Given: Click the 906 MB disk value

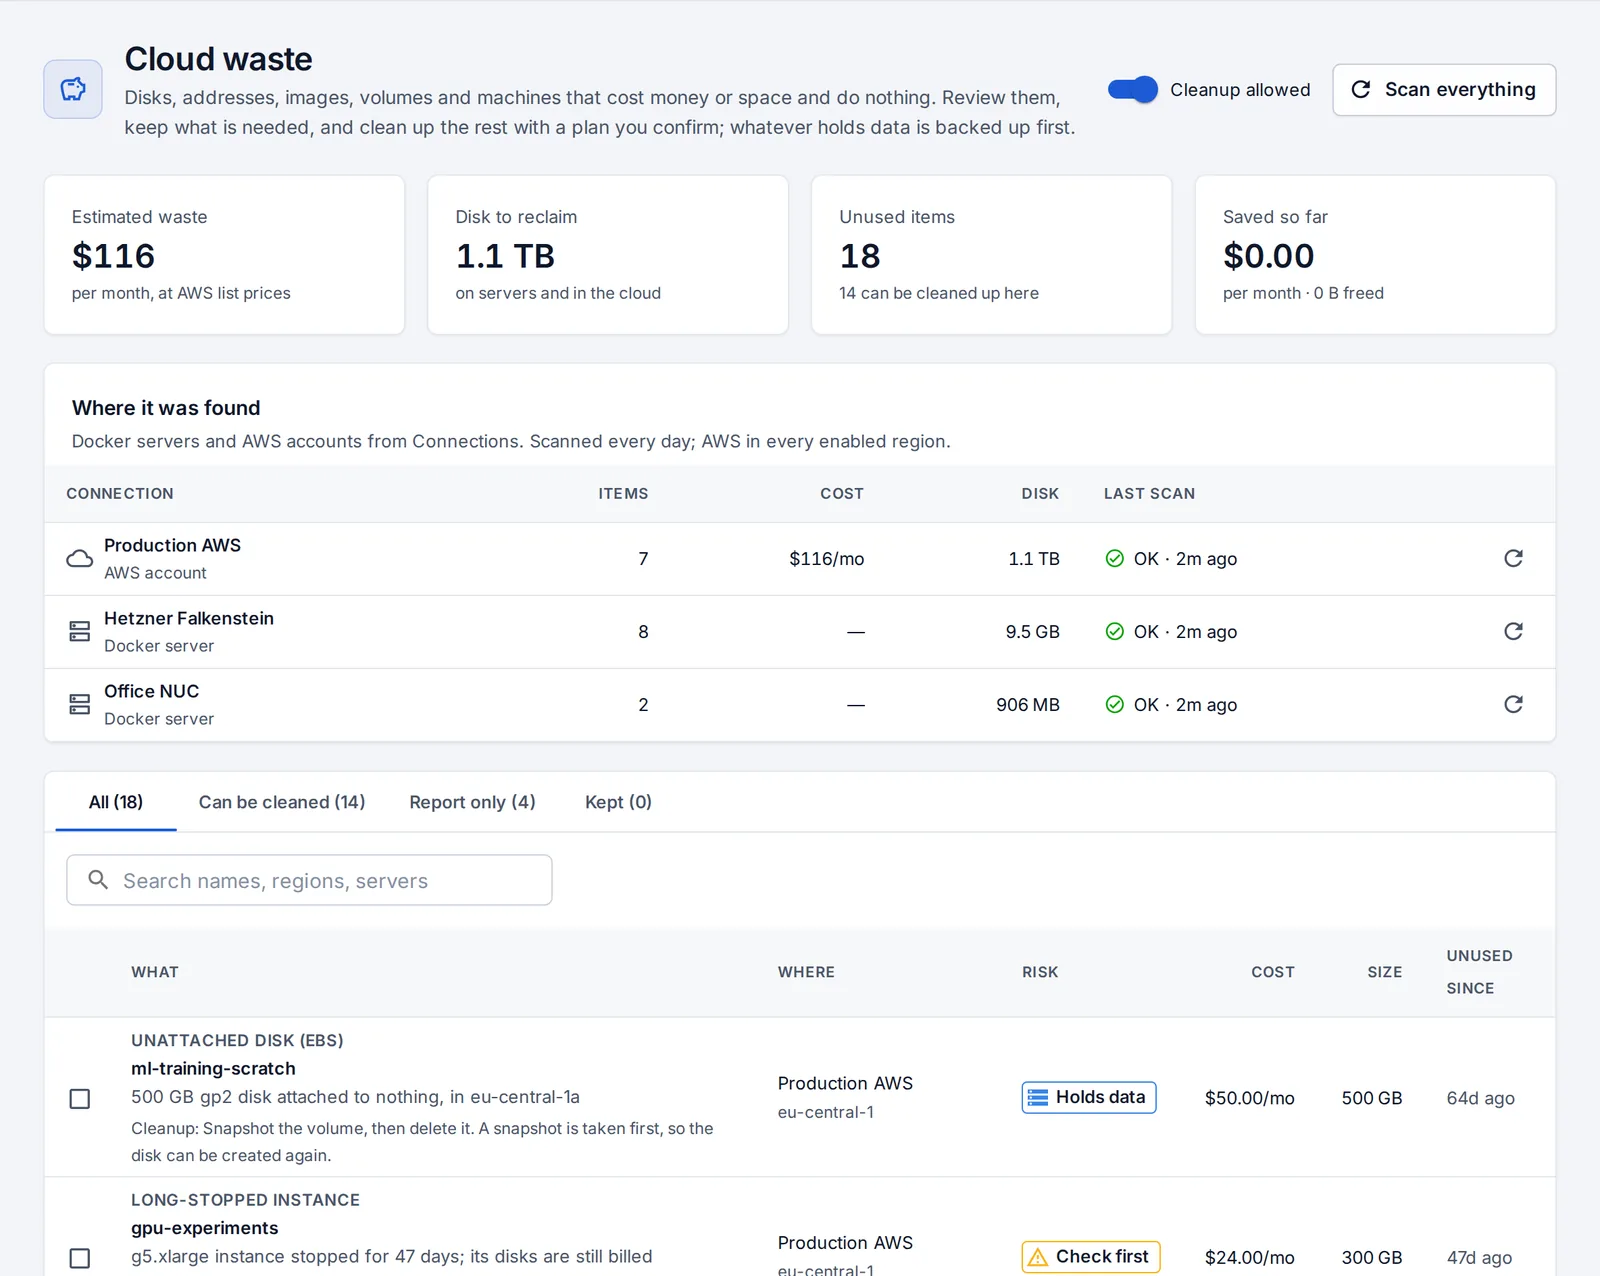Looking at the screenshot, I should click(1028, 705).
